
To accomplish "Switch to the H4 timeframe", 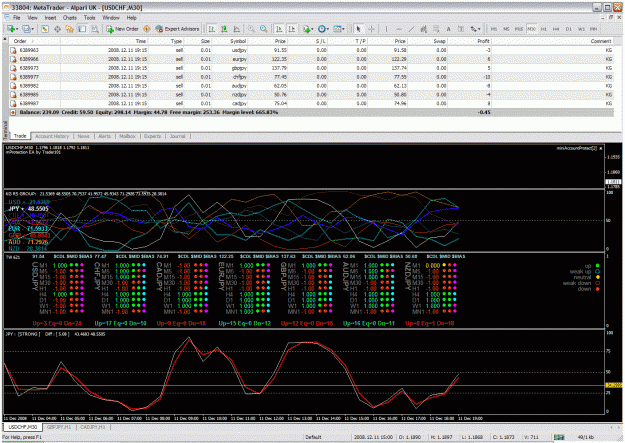I will pos(556,29).
